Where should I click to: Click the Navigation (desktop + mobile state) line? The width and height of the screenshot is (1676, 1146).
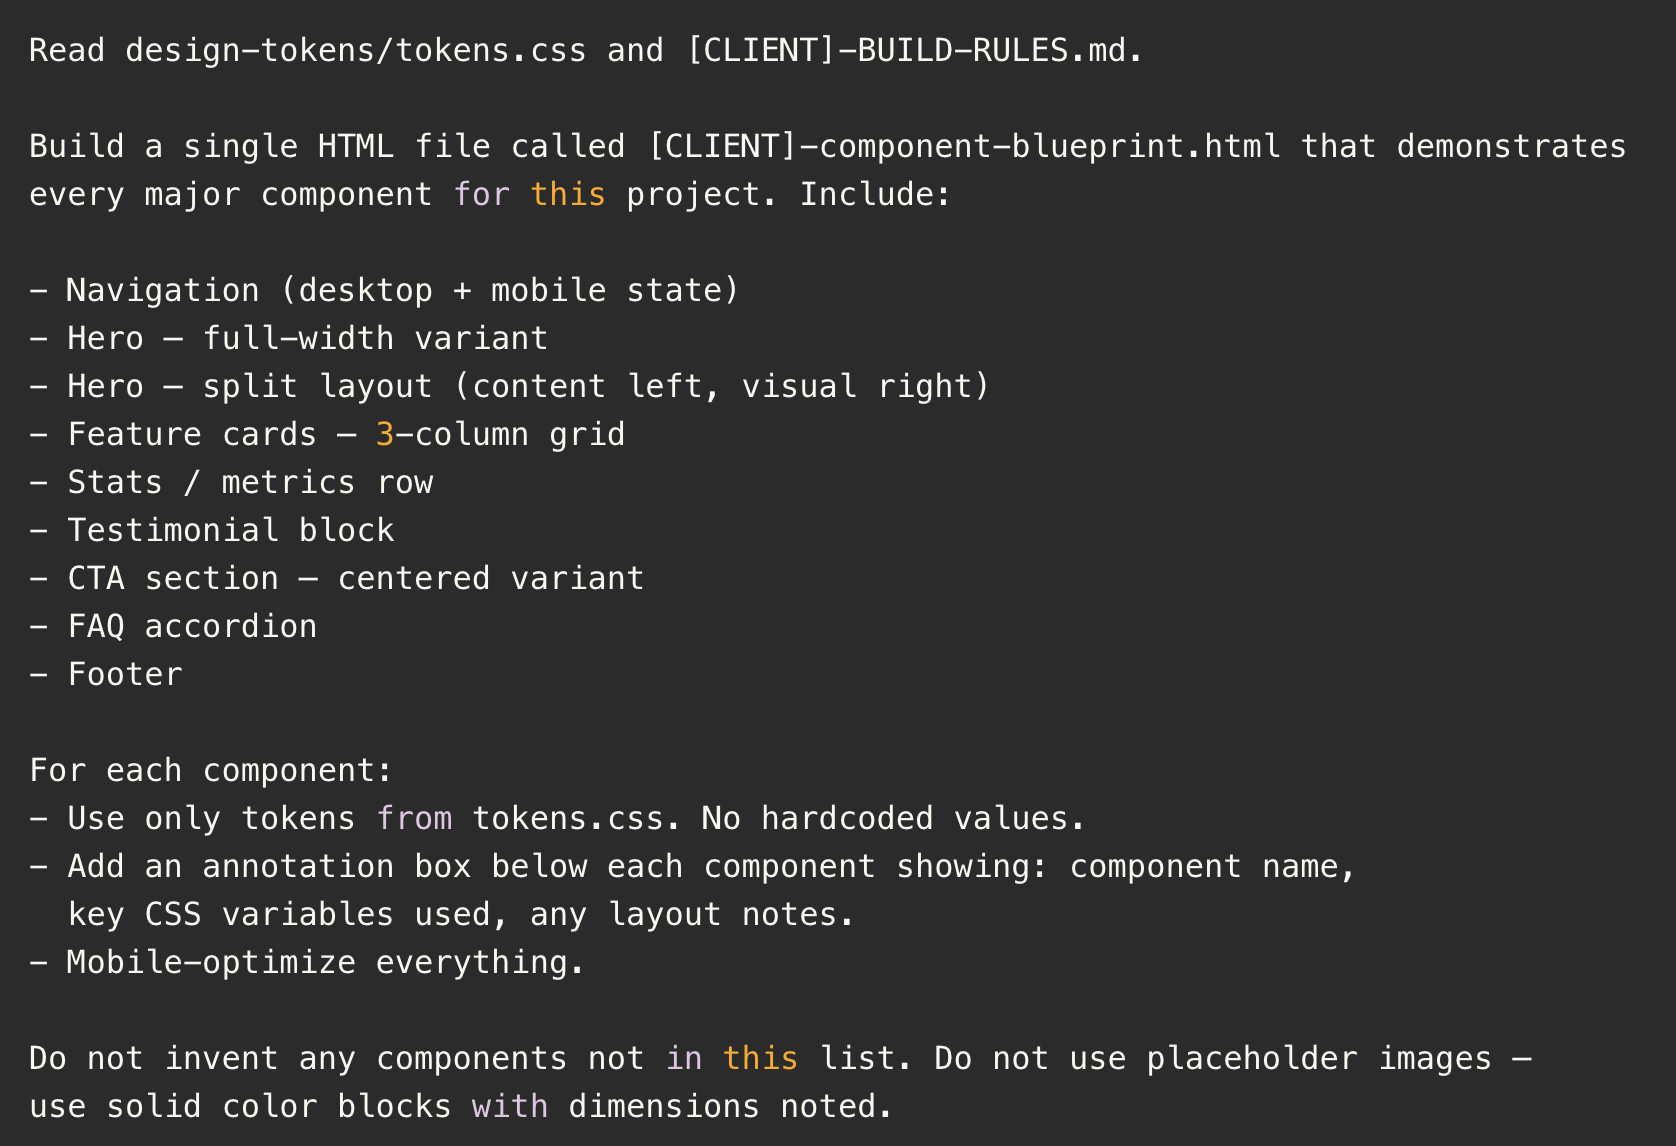click(x=402, y=290)
